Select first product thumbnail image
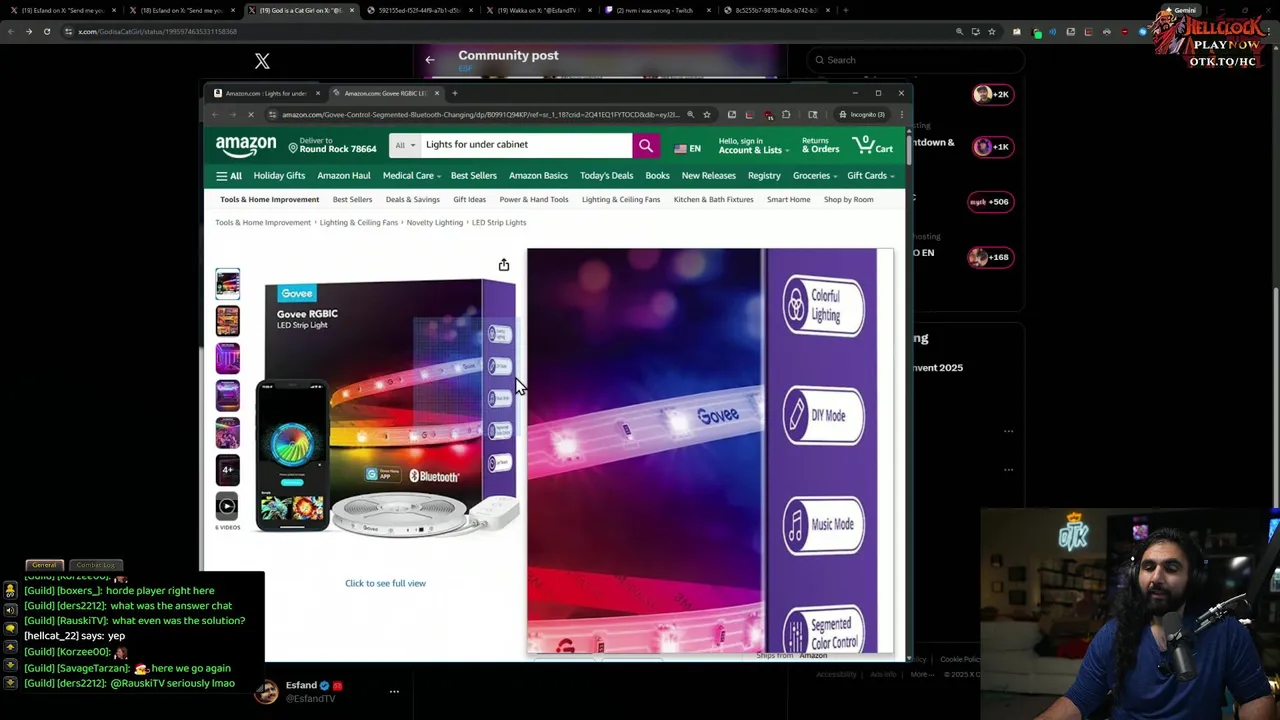This screenshot has height=720, width=1280. (227, 284)
